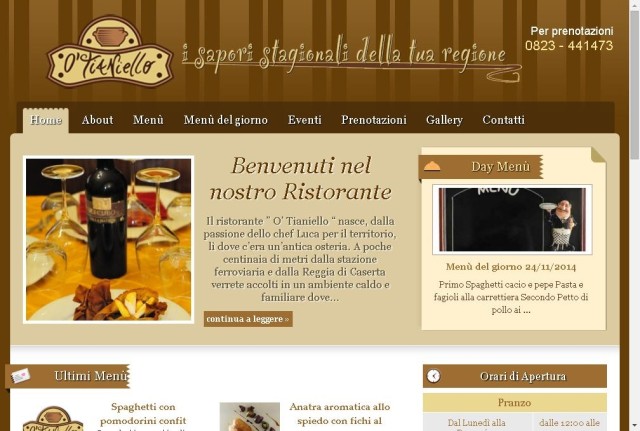Go to the Contatti page

click(x=504, y=120)
